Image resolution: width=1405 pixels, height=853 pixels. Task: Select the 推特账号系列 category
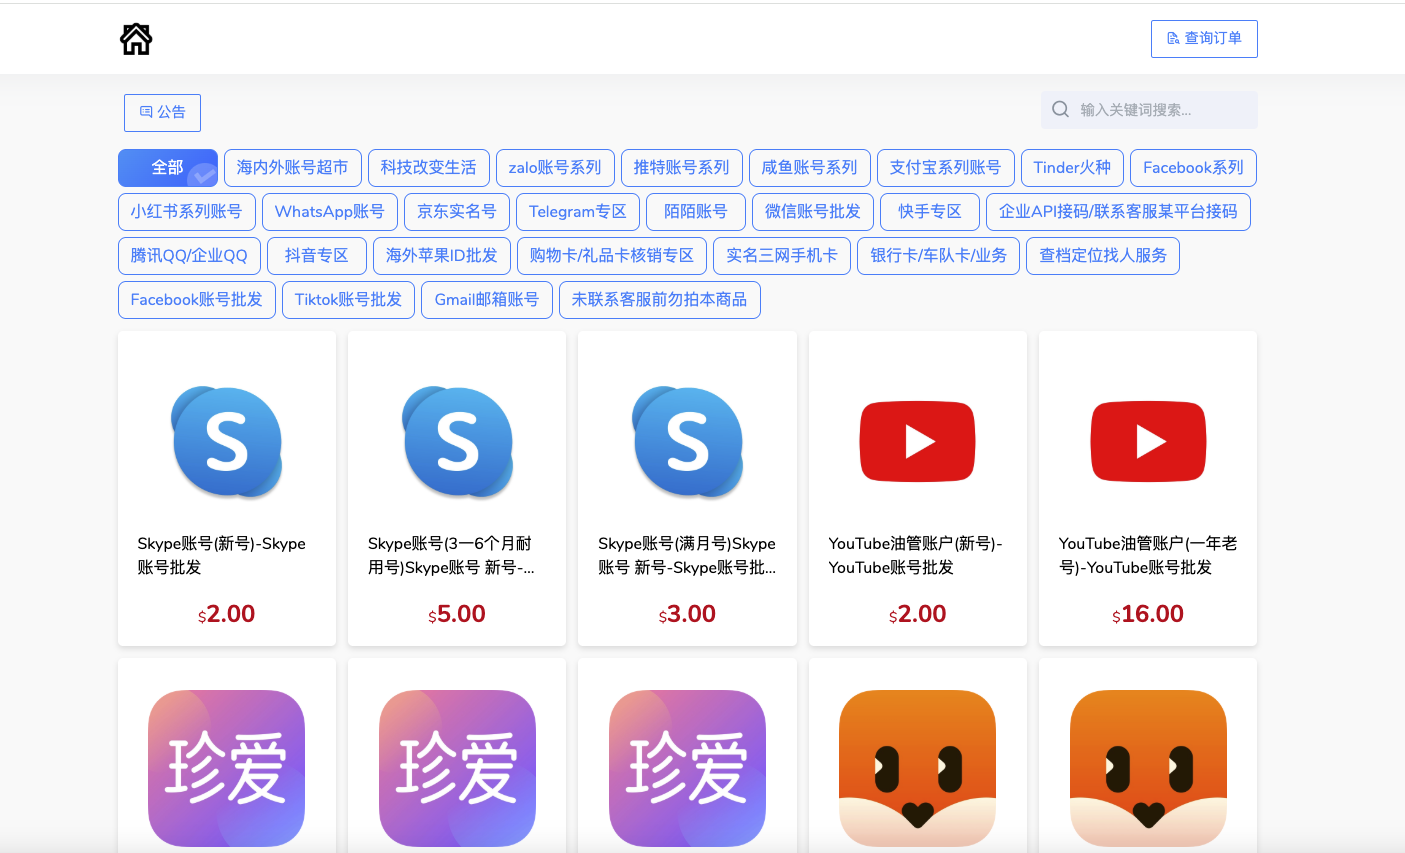click(682, 168)
